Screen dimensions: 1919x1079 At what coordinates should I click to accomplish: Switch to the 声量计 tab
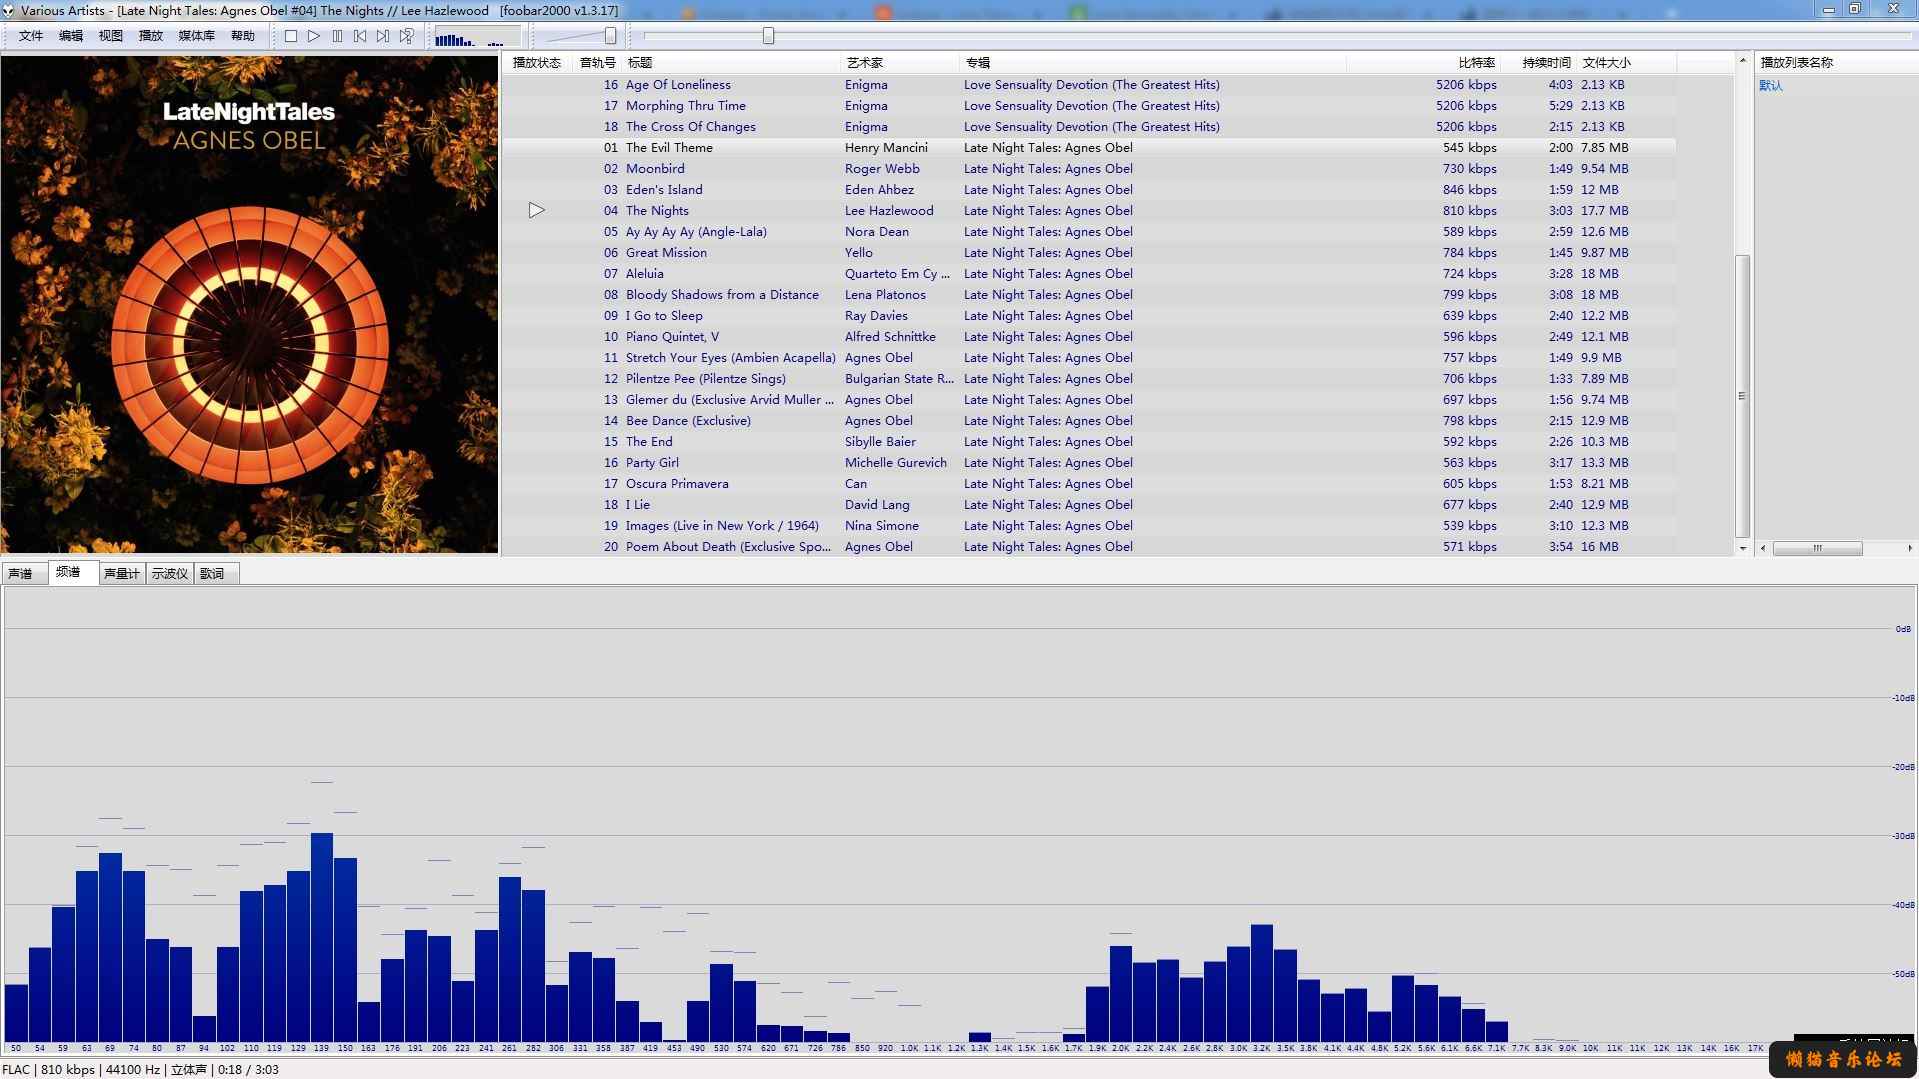pyautogui.click(x=122, y=574)
